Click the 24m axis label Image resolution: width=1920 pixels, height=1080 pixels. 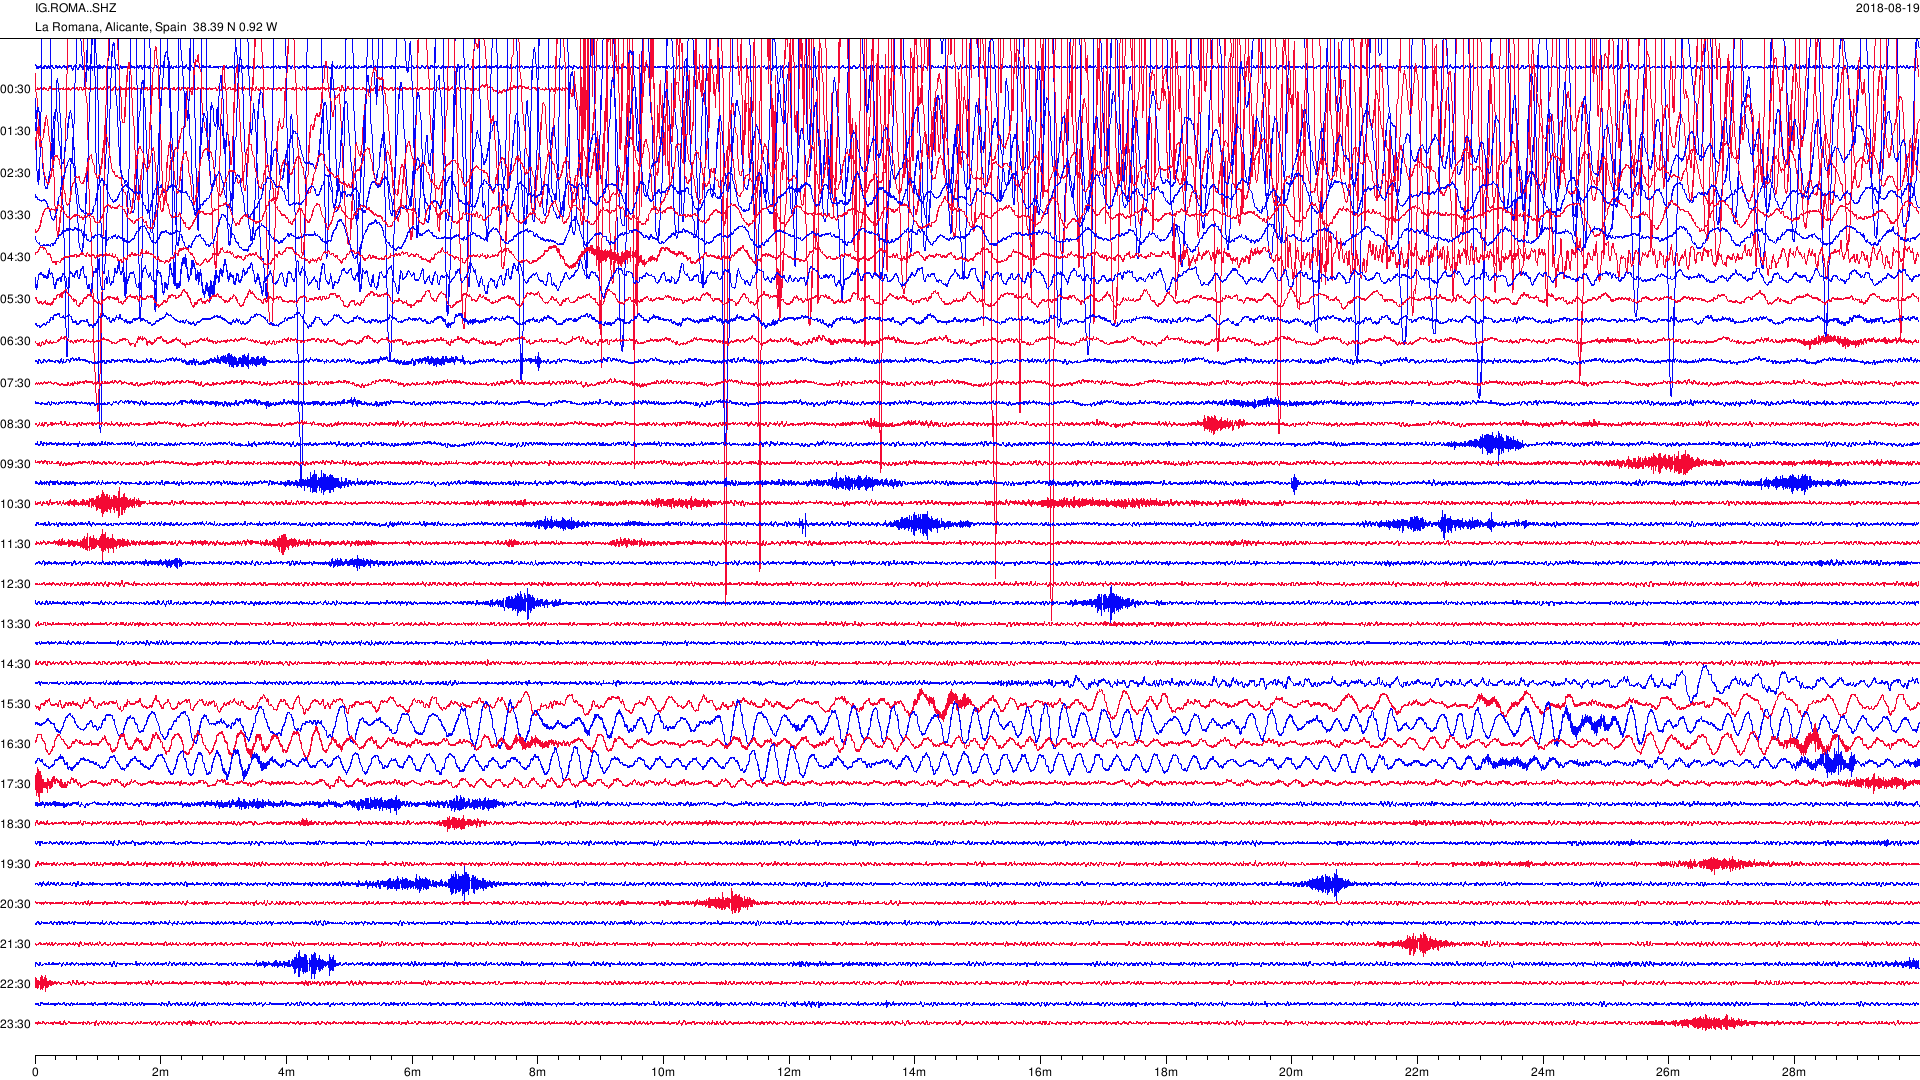point(1543,1072)
